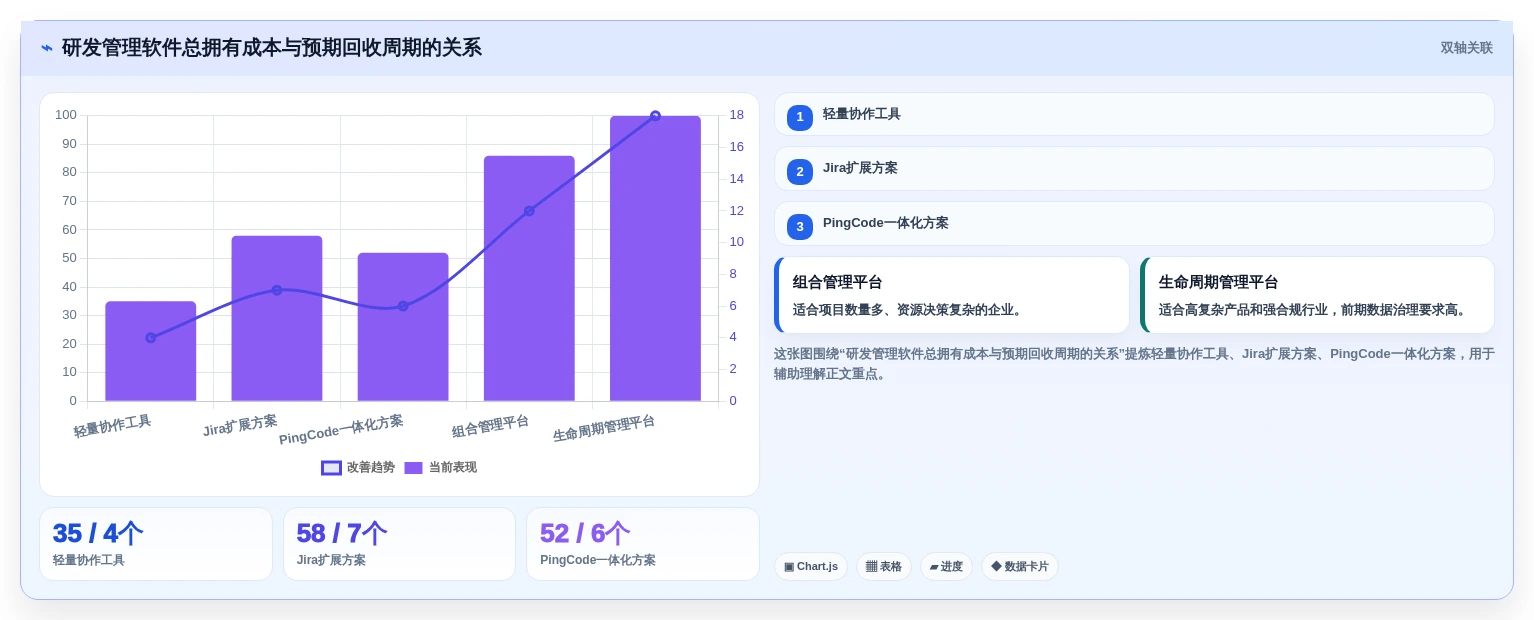Click the x-axis label Jira扩展方案
Image resolution: width=1534 pixels, height=620 pixels.
coord(240,426)
